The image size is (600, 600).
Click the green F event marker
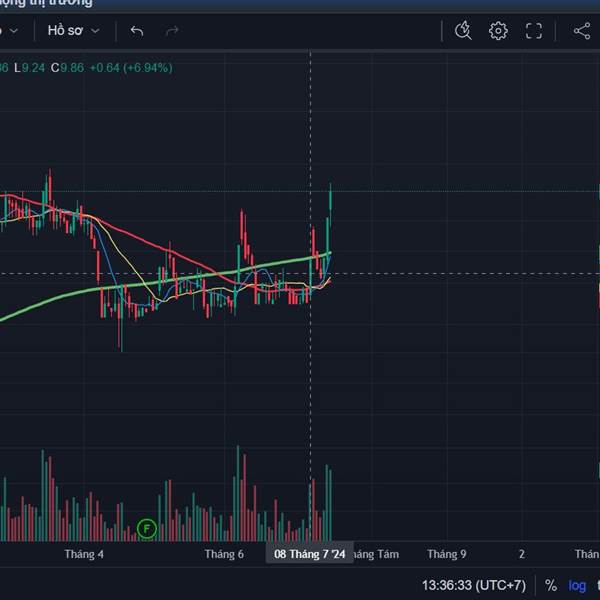click(147, 529)
